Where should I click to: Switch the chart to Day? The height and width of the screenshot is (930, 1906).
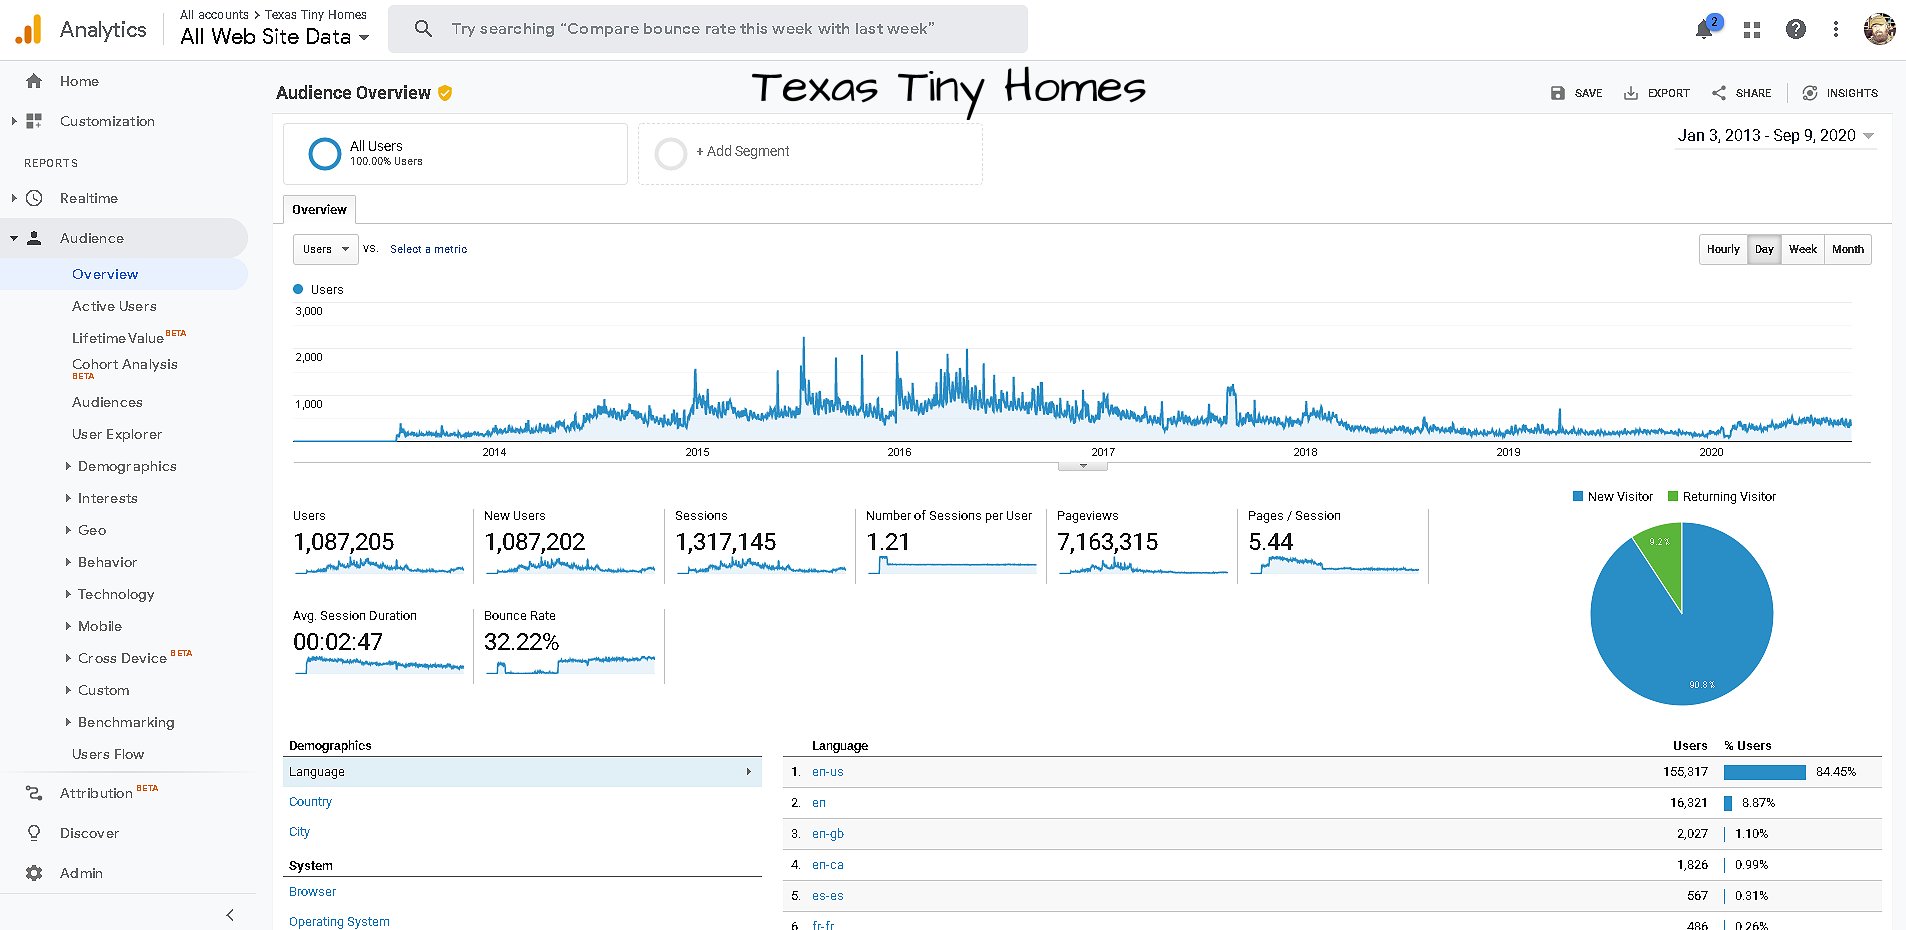tap(1764, 249)
